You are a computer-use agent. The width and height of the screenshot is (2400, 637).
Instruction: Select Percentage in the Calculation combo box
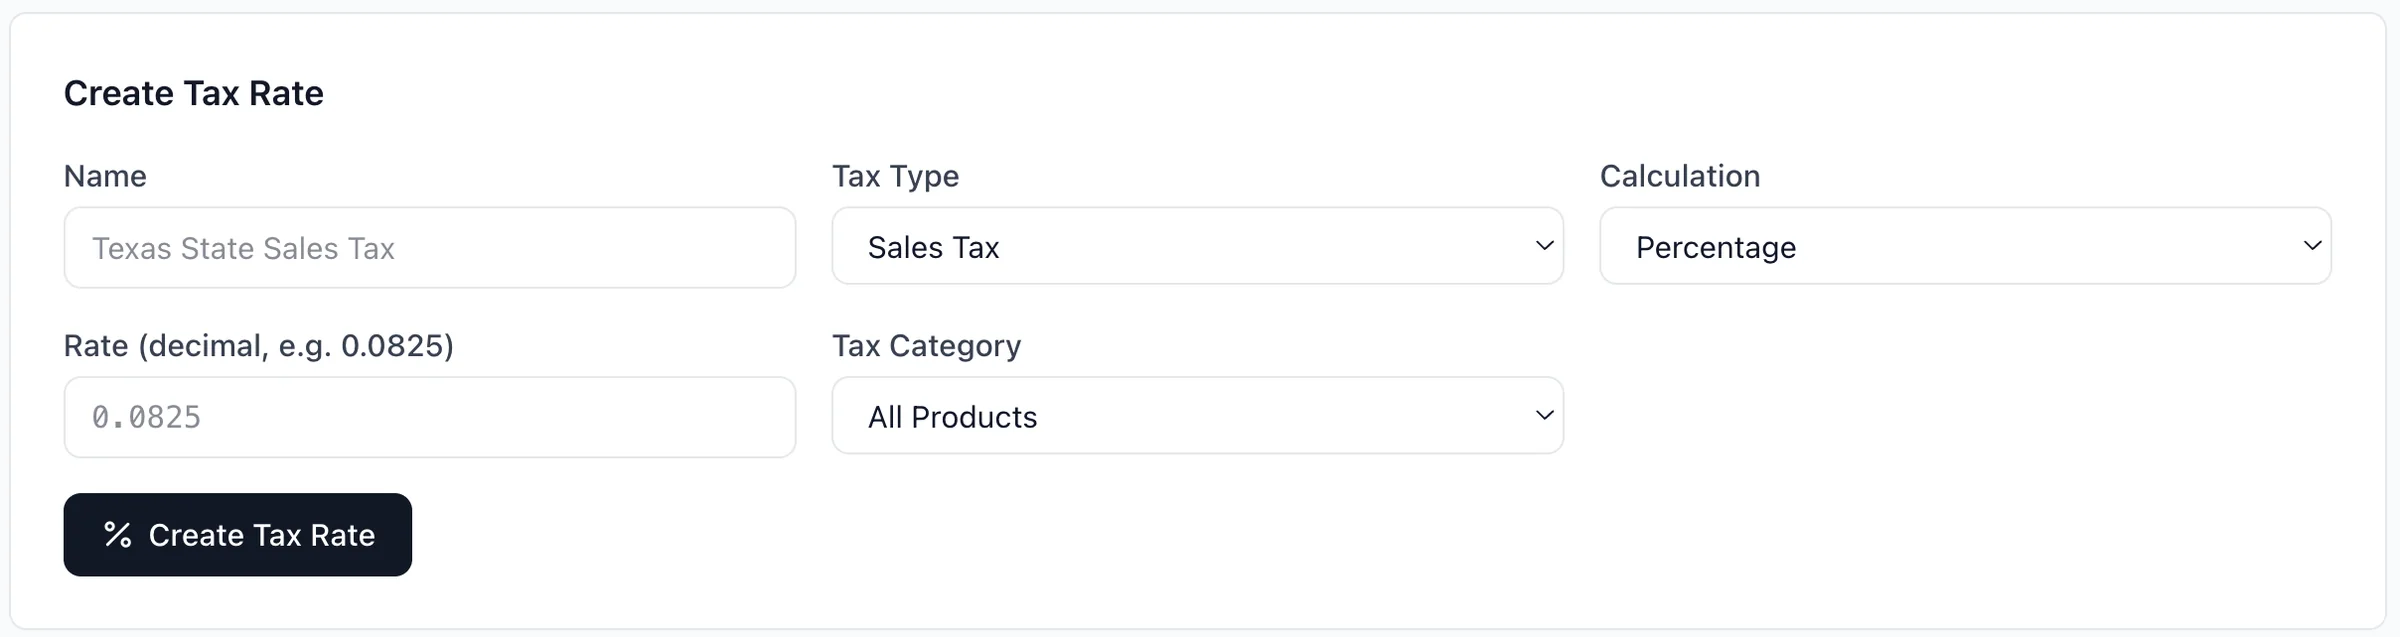pos(1966,246)
